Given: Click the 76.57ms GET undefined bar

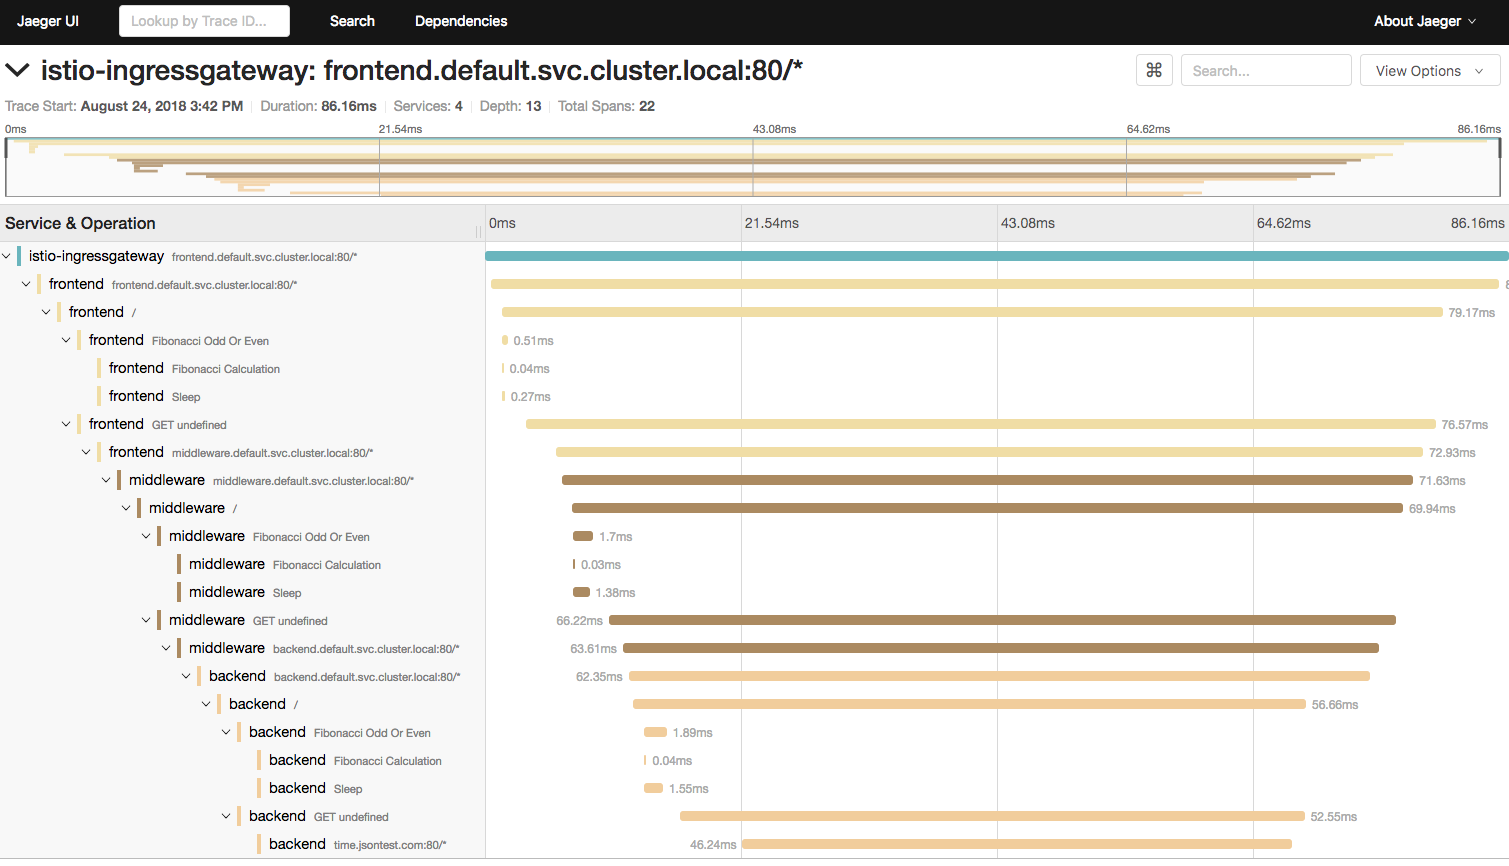Looking at the screenshot, I should (981, 424).
